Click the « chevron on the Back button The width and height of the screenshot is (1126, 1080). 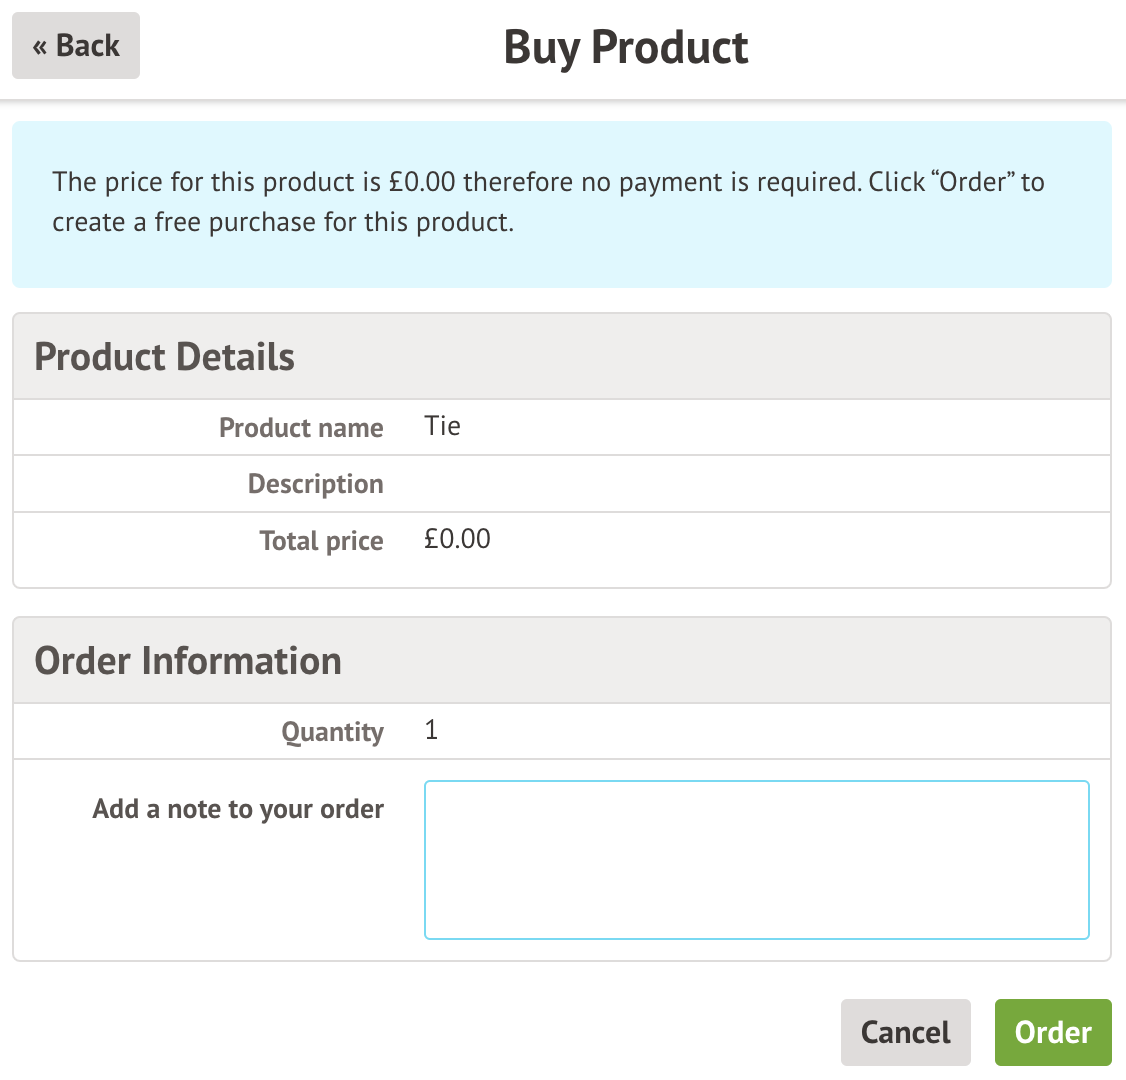point(40,47)
